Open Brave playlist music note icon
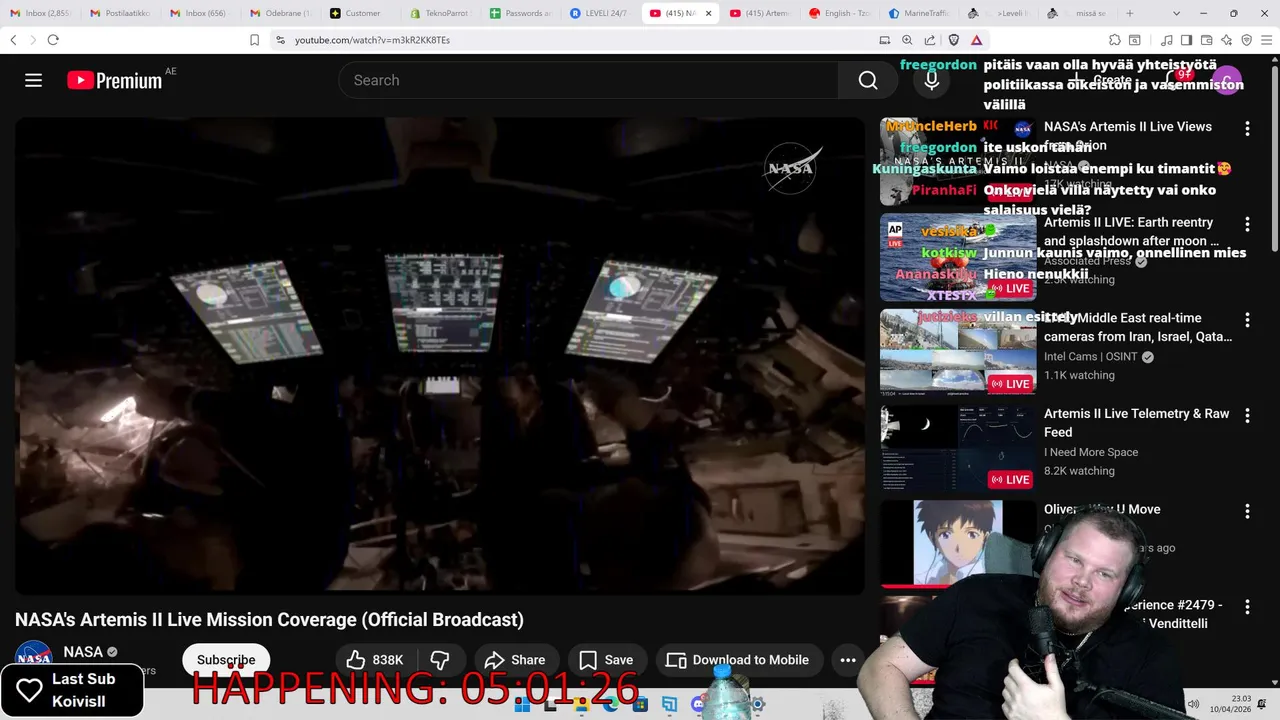This screenshot has width=1280, height=720. tap(1167, 40)
